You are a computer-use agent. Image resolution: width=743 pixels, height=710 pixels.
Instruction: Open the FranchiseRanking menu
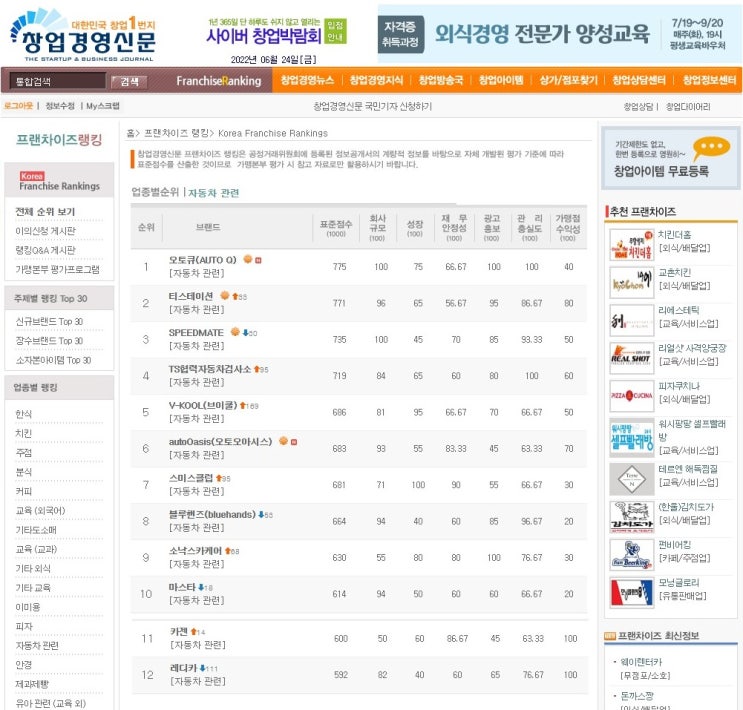tap(218, 81)
